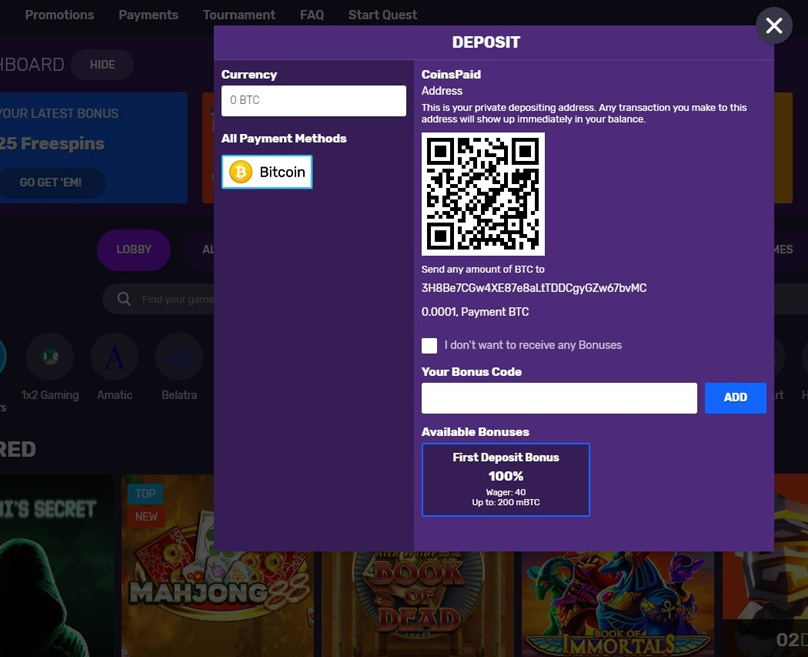The image size is (808, 657).
Task: Click the blue ADD button
Action: click(x=735, y=398)
